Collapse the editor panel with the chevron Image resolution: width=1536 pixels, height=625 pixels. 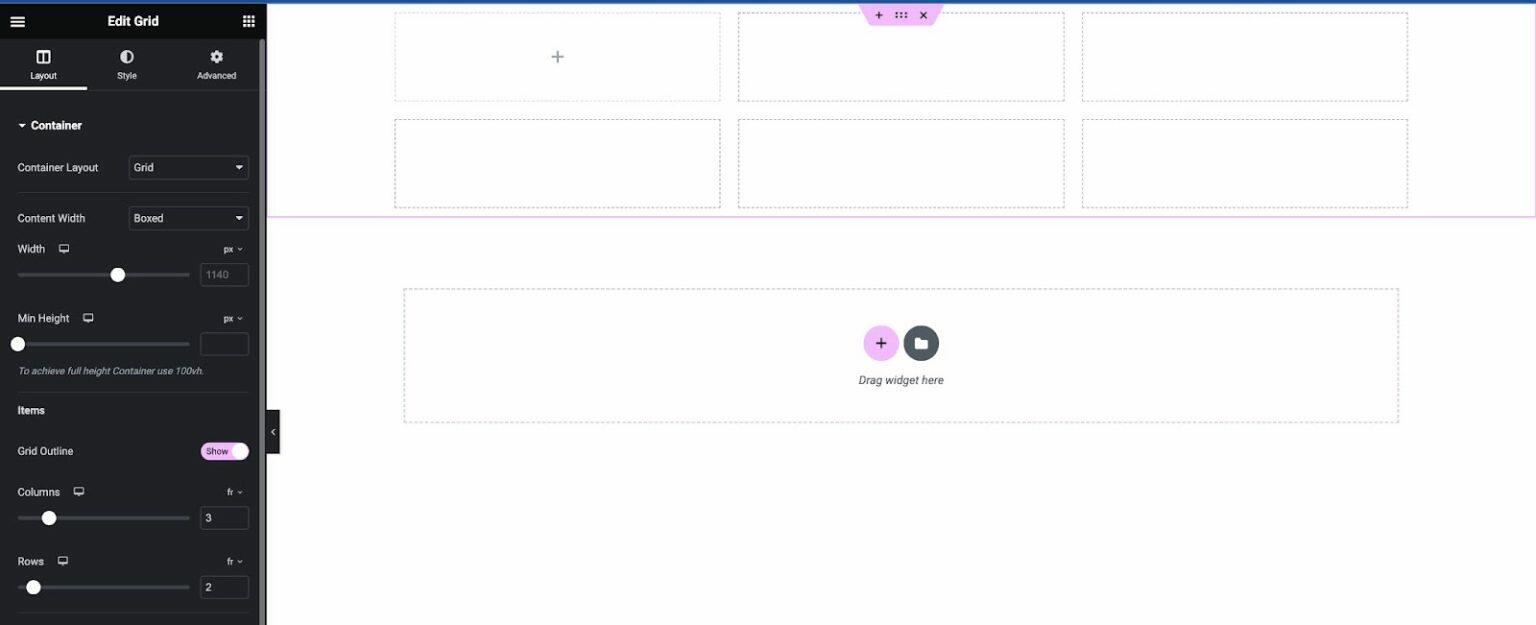tap(272, 431)
